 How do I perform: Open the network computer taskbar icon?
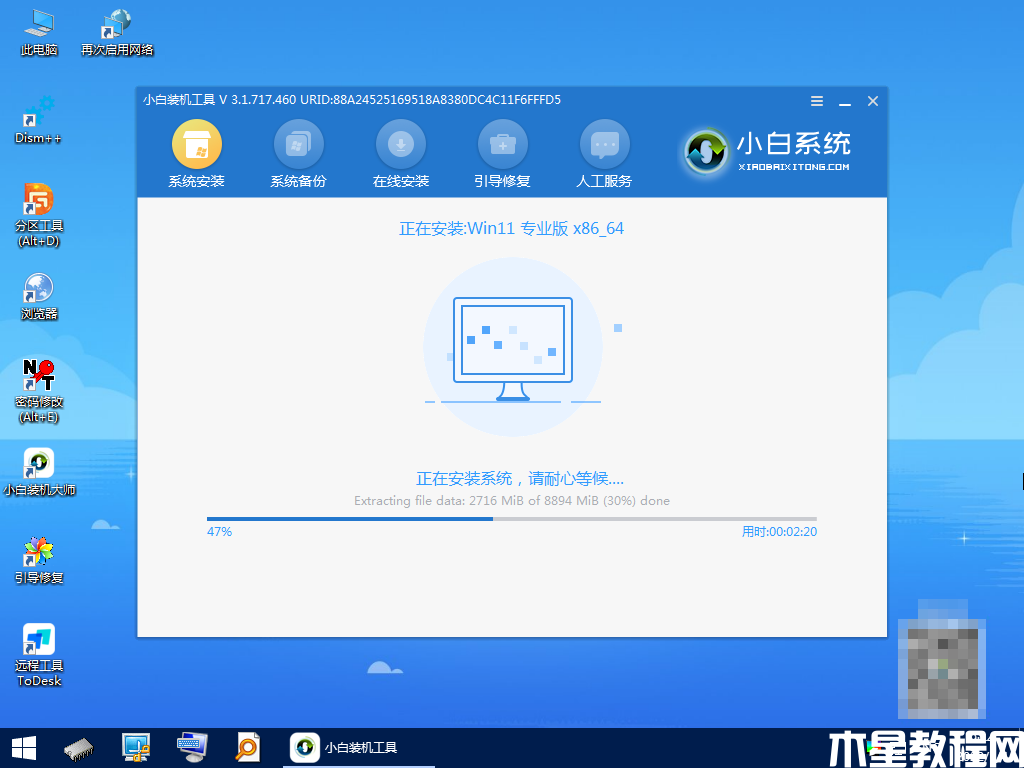click(136, 748)
